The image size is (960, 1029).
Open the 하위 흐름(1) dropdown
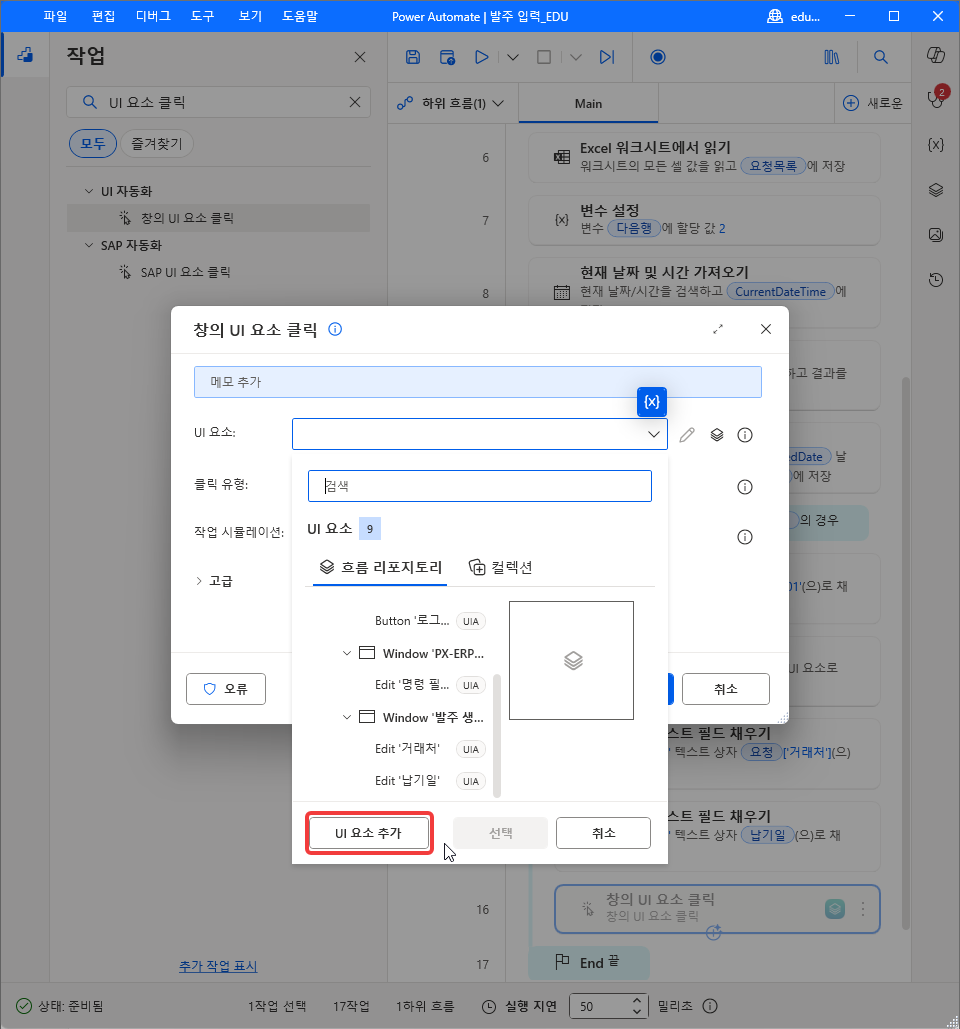click(x=451, y=104)
